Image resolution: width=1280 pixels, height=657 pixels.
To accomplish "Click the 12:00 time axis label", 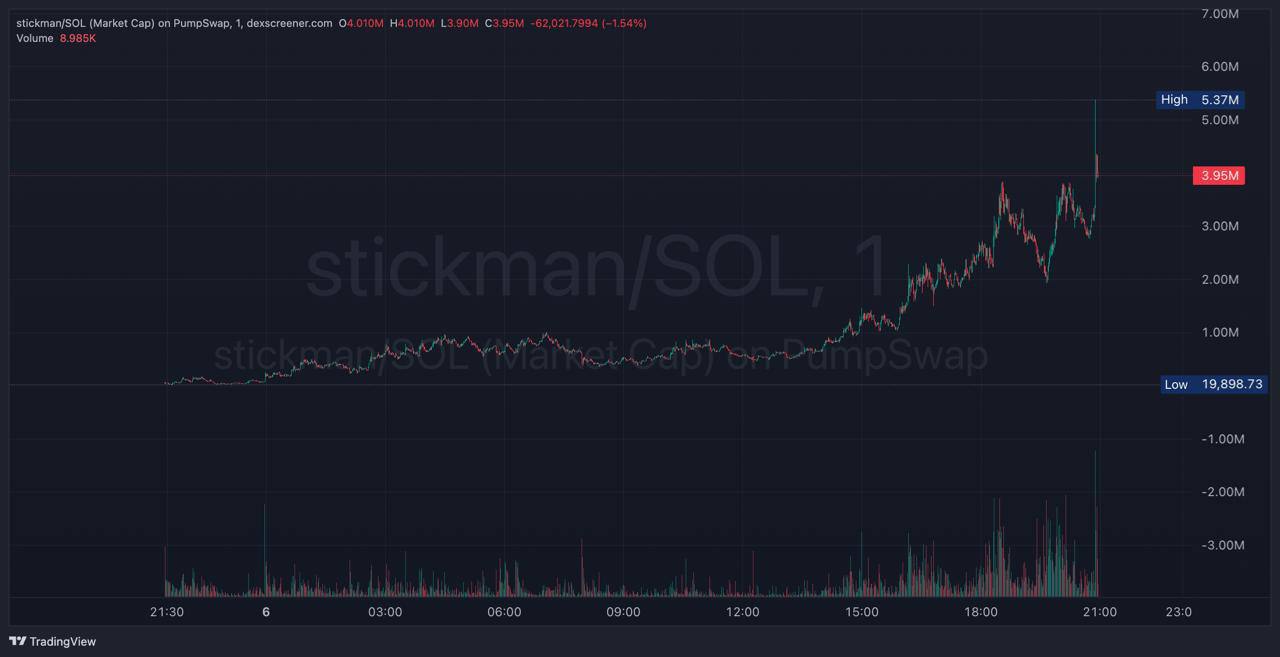I will [x=742, y=612].
